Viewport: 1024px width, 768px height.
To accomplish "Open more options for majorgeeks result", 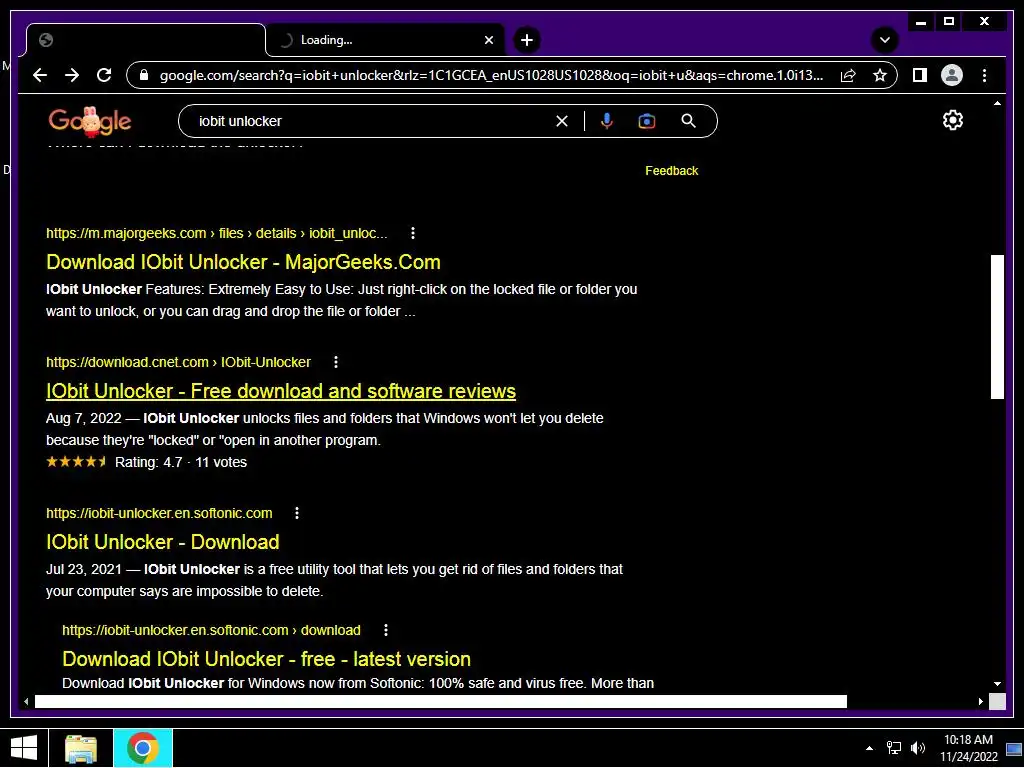I will [x=413, y=233].
